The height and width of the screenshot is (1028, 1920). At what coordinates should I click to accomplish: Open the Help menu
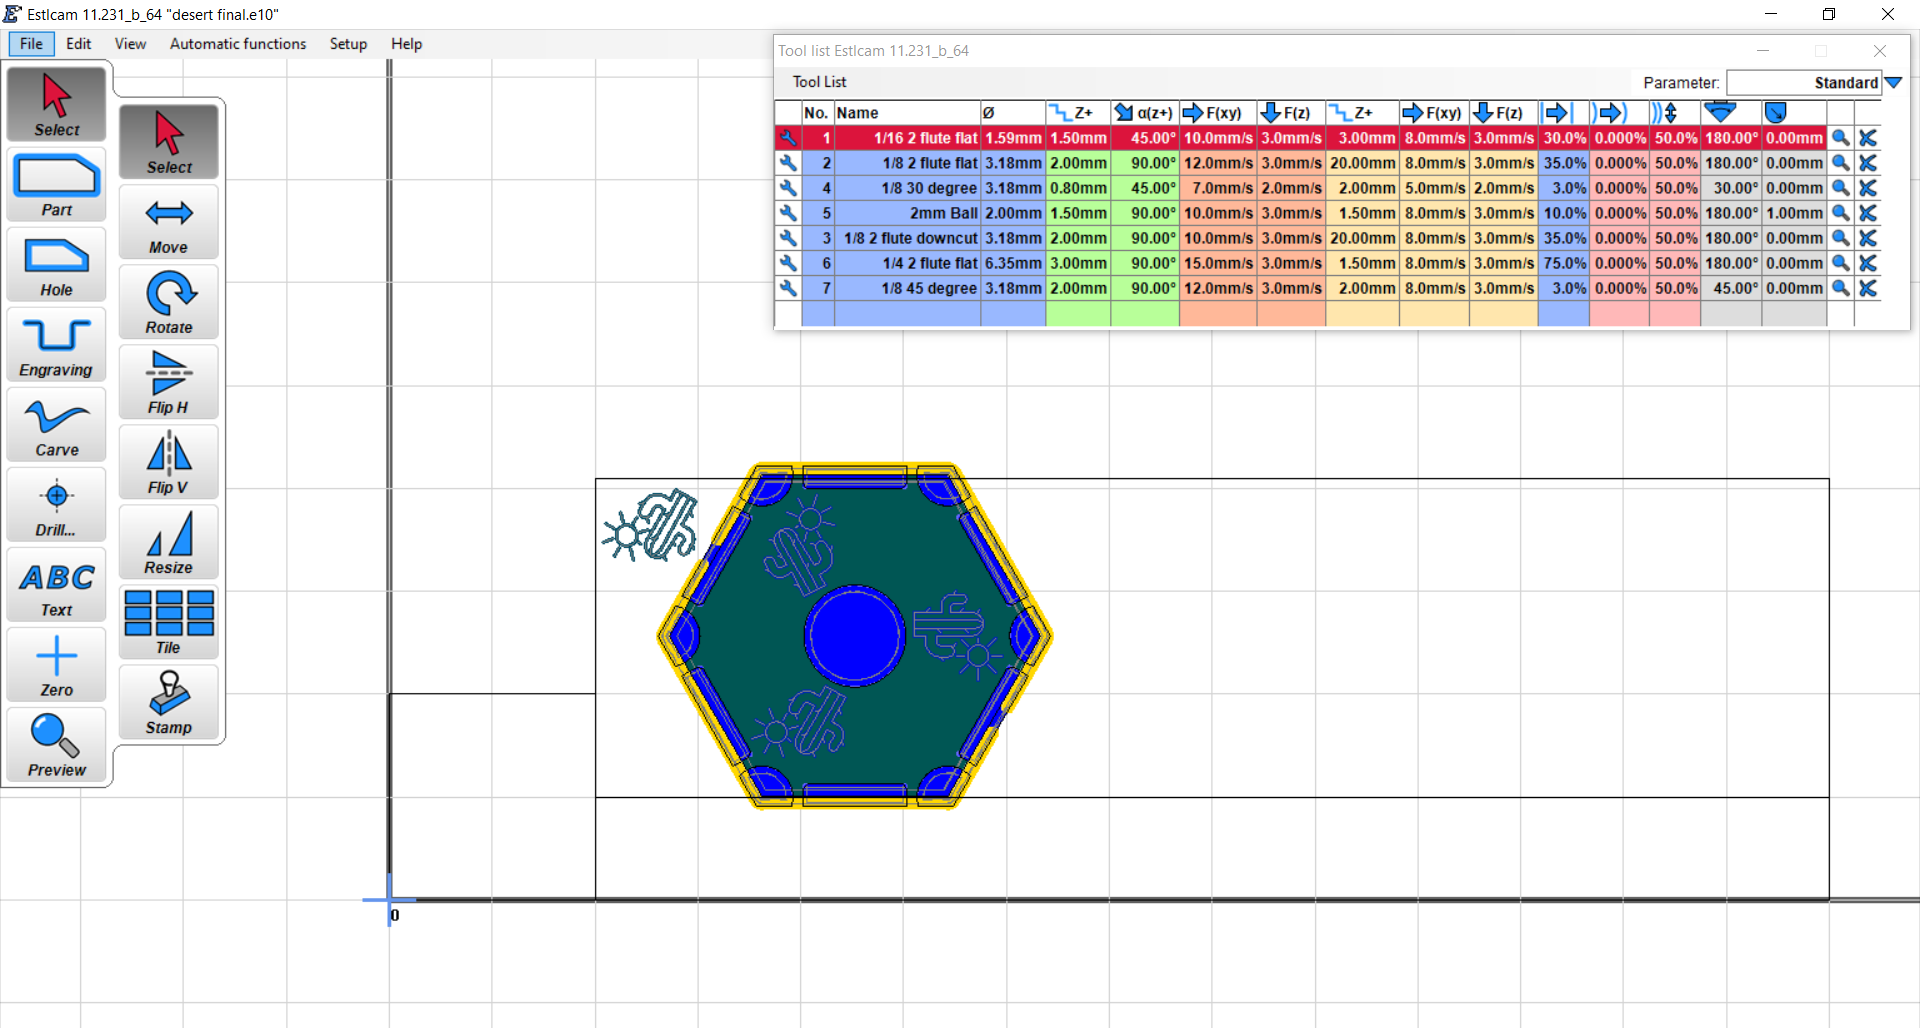pos(406,44)
